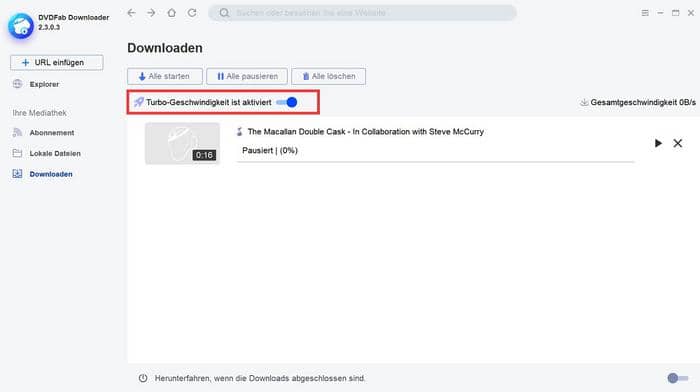The image size is (700, 392).
Task: Click the Macallan Double Cask download title
Action: 366,132
